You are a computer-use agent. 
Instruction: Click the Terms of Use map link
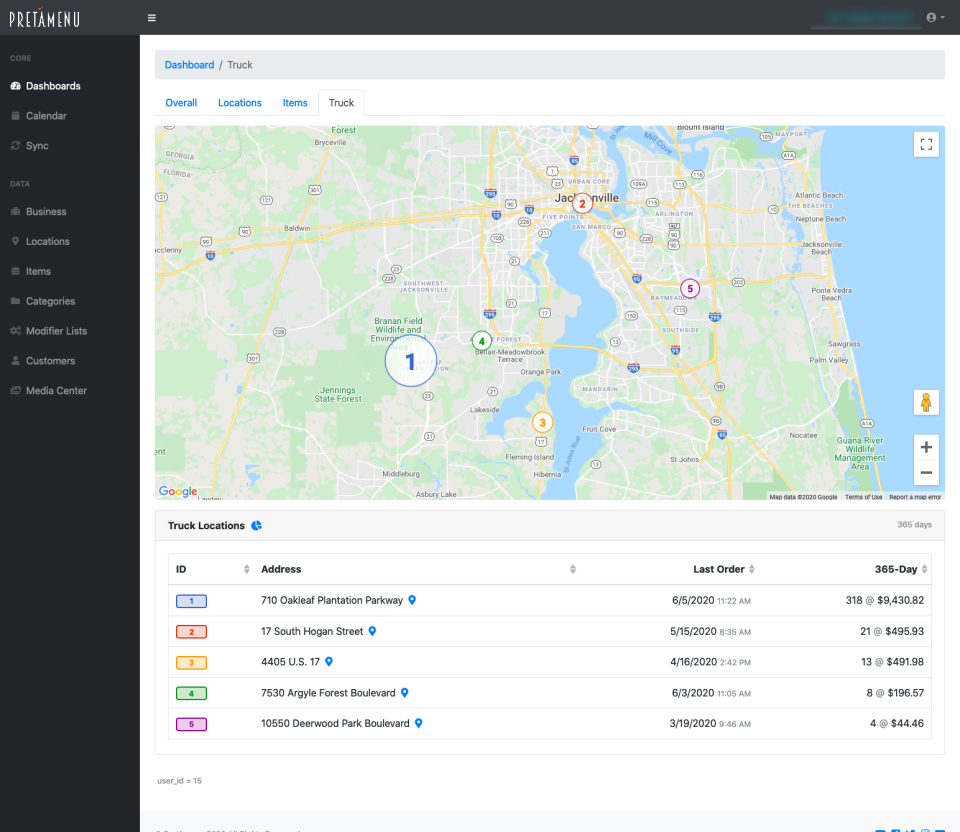coord(863,497)
